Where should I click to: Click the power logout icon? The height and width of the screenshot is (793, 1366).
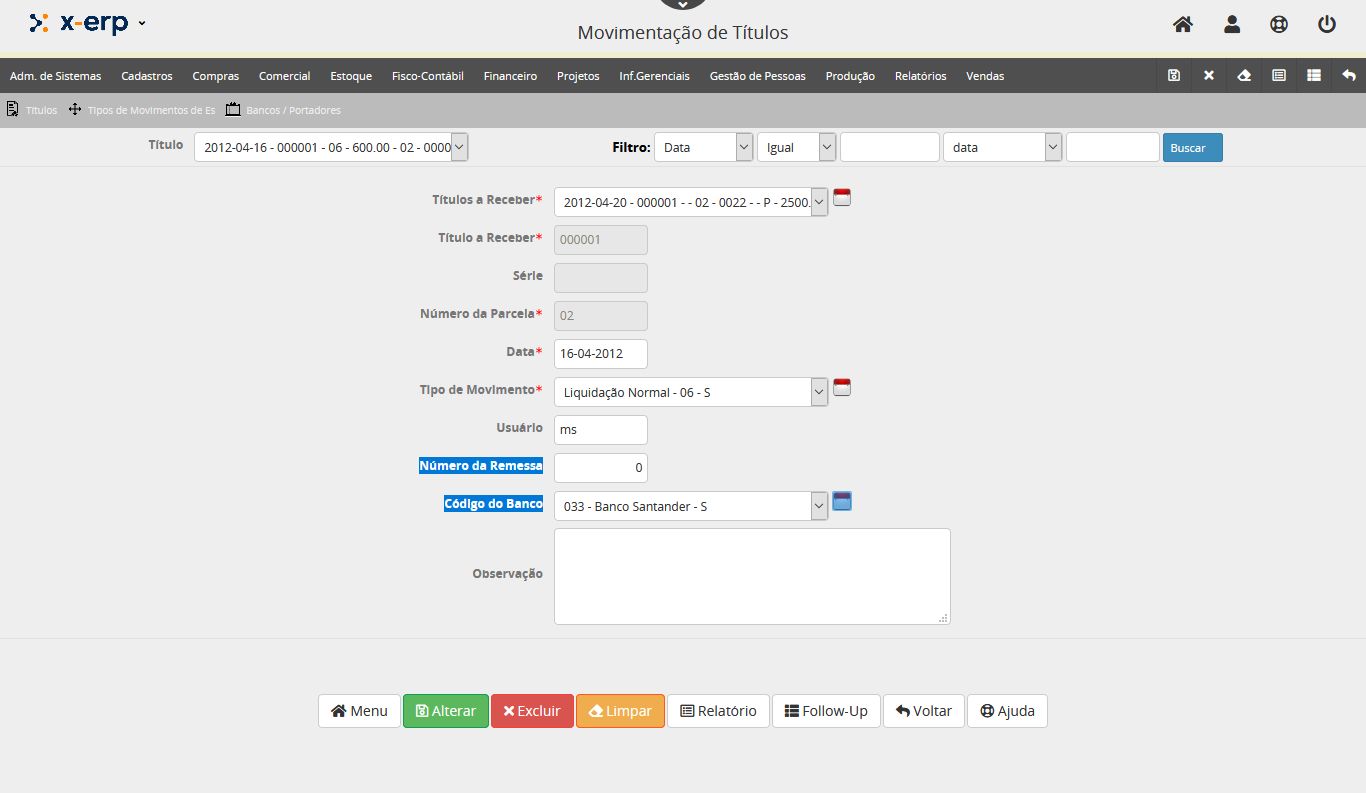(1327, 25)
